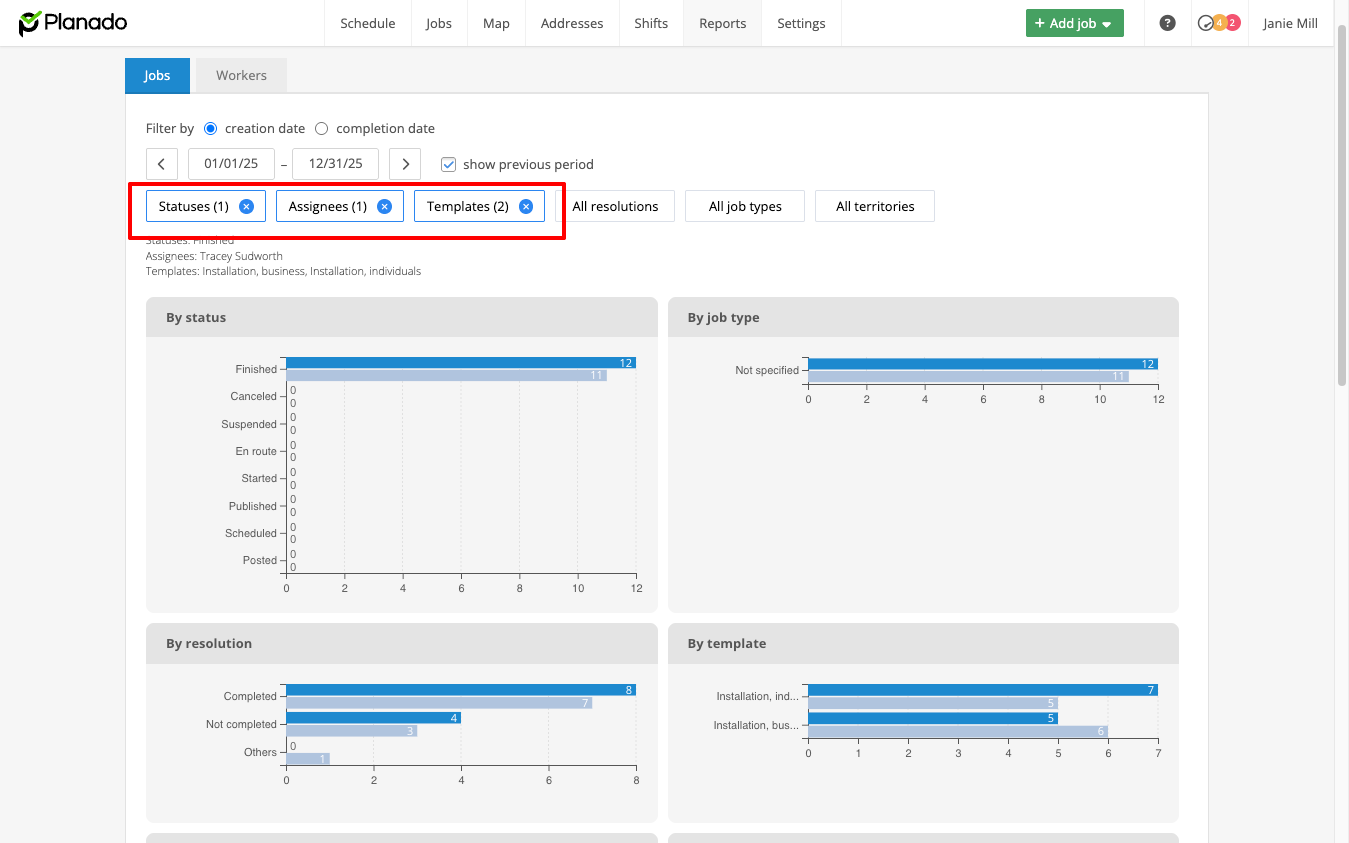Clear the Assignees filter using X icon
The image size is (1349, 843).
[384, 206]
